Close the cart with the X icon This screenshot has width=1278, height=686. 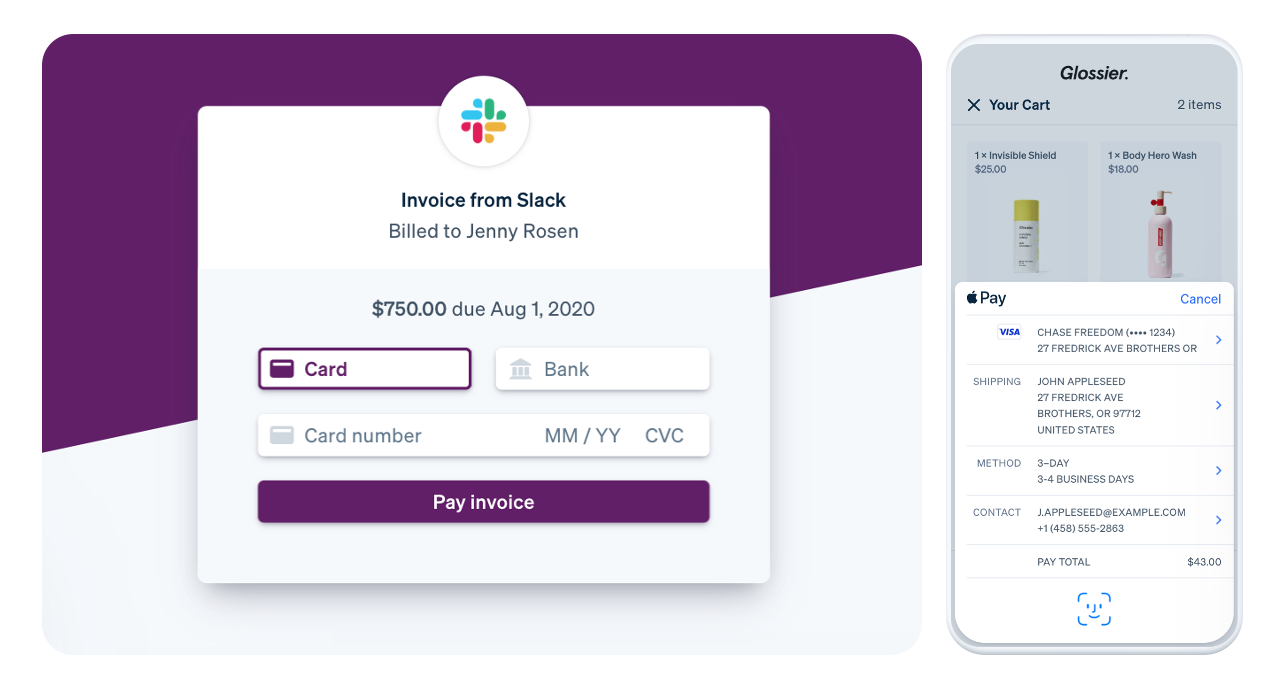974,105
